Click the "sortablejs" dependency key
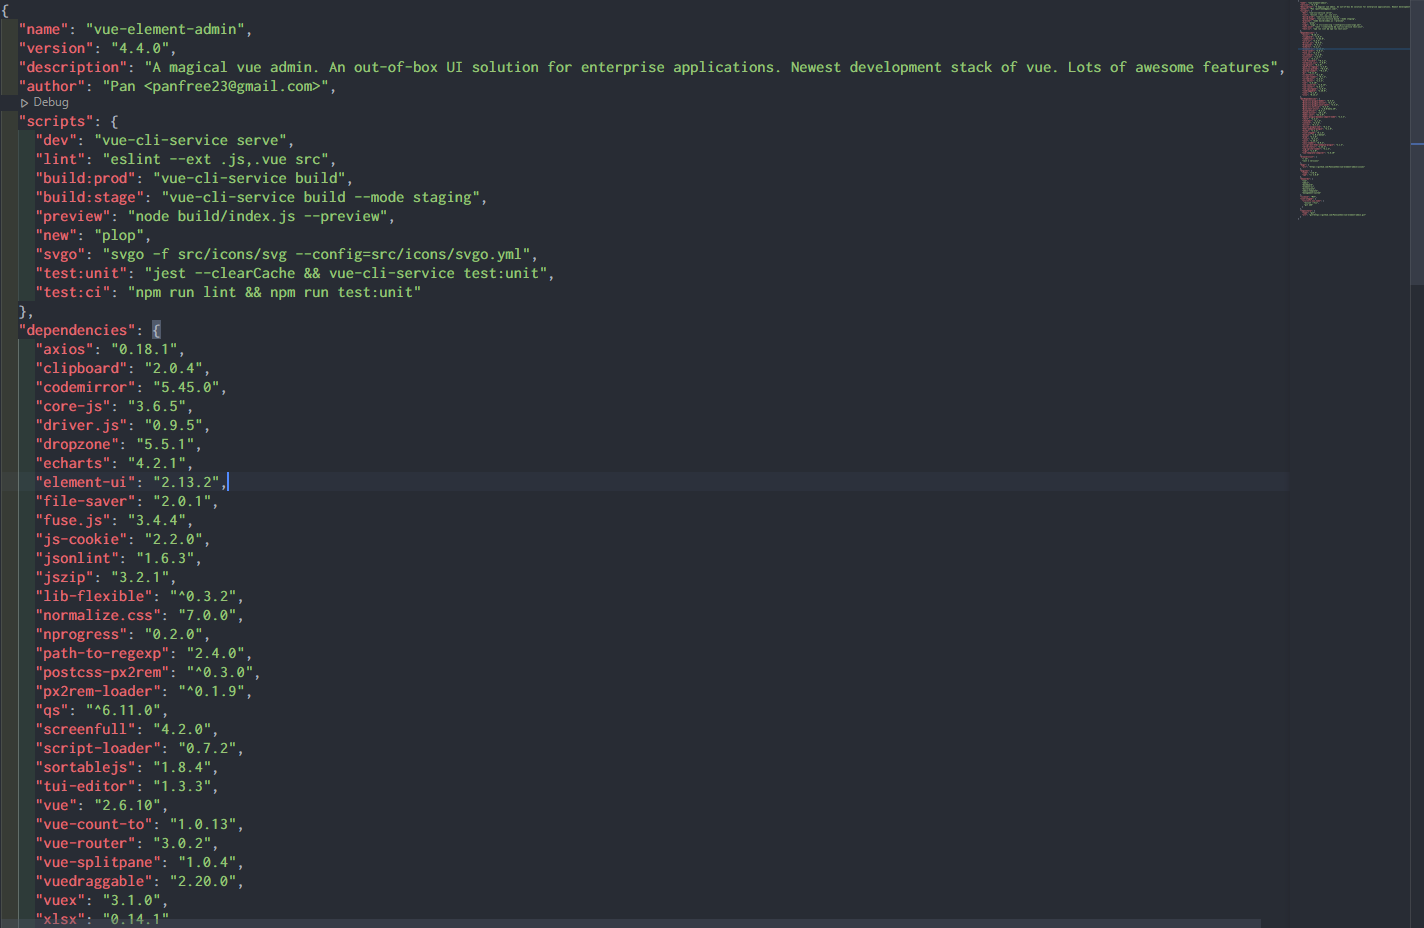This screenshot has height=928, width=1424. tap(86, 767)
